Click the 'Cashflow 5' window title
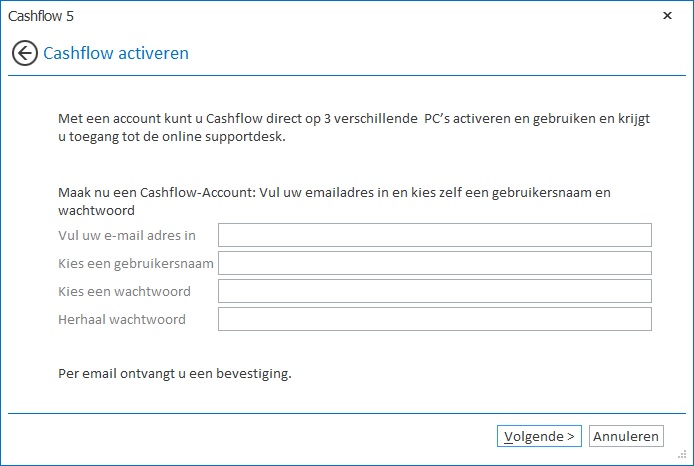Screen dimensions: 694x466 pyautogui.click(x=41, y=16)
